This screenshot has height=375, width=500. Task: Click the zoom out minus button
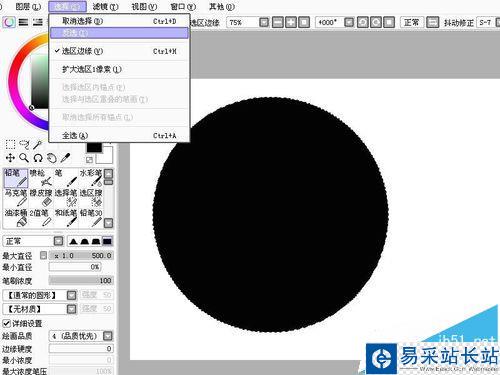(x=277, y=22)
